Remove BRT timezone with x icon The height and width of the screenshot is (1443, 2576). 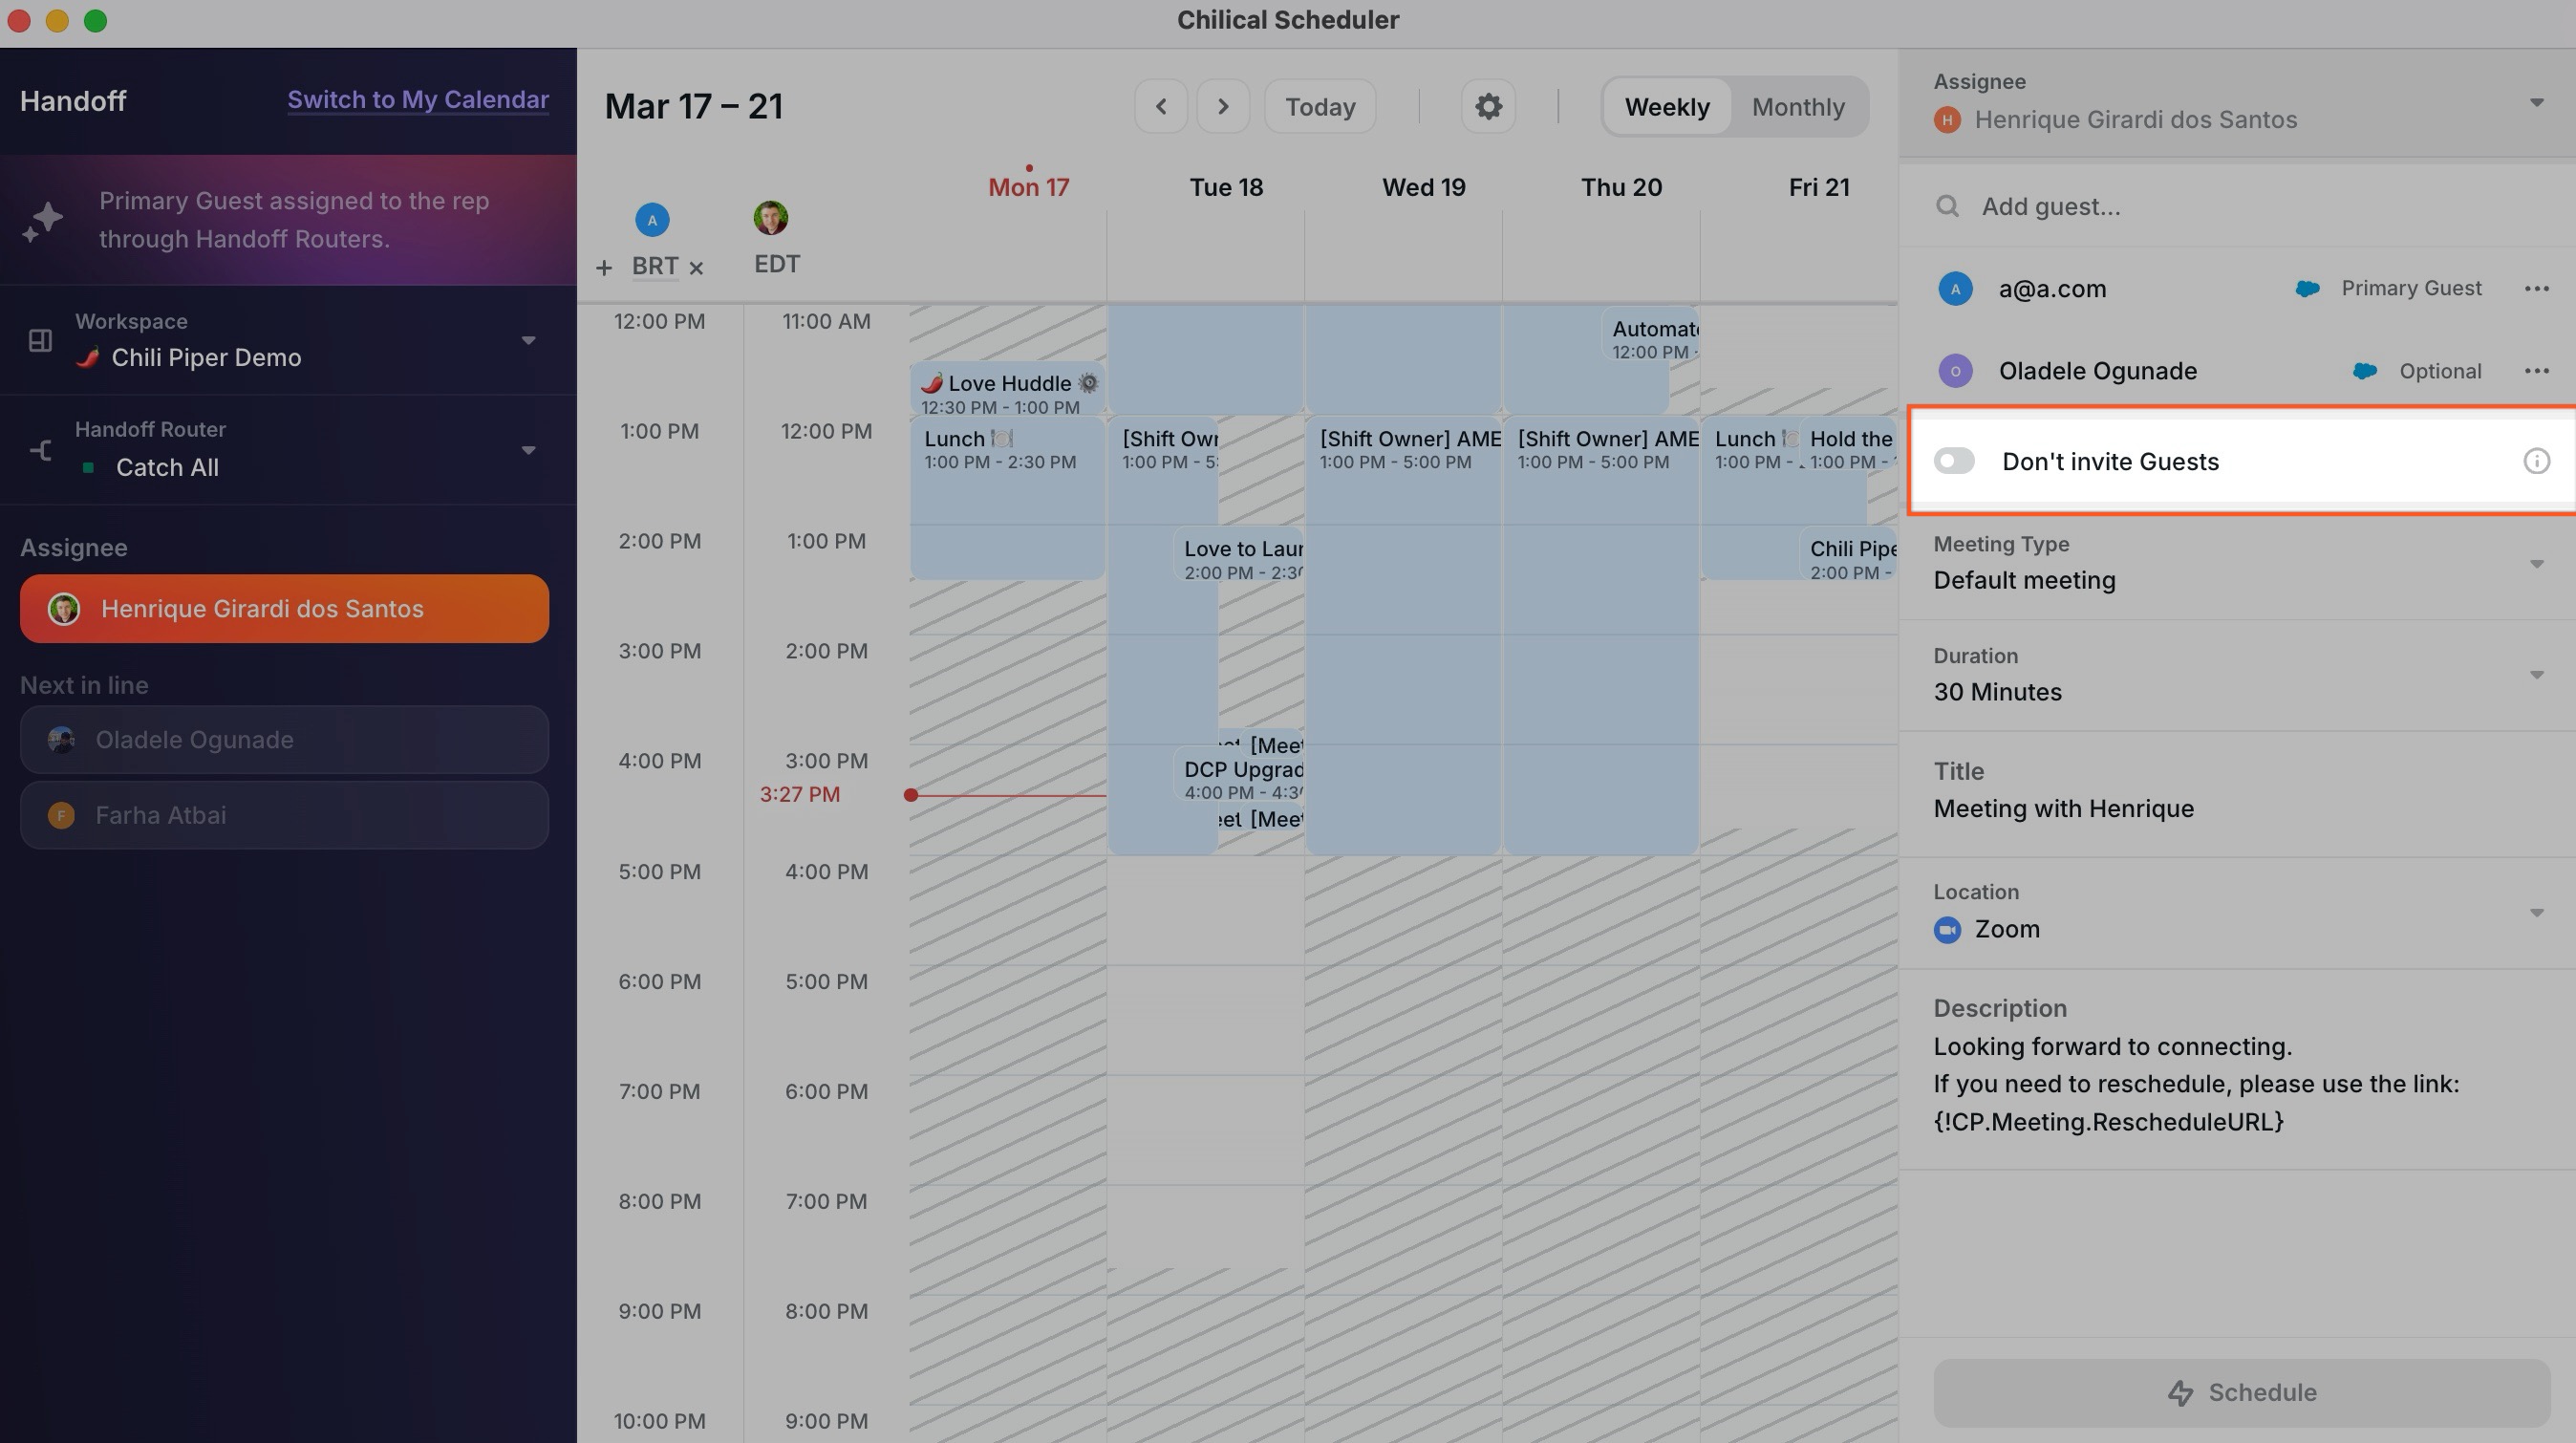point(696,268)
